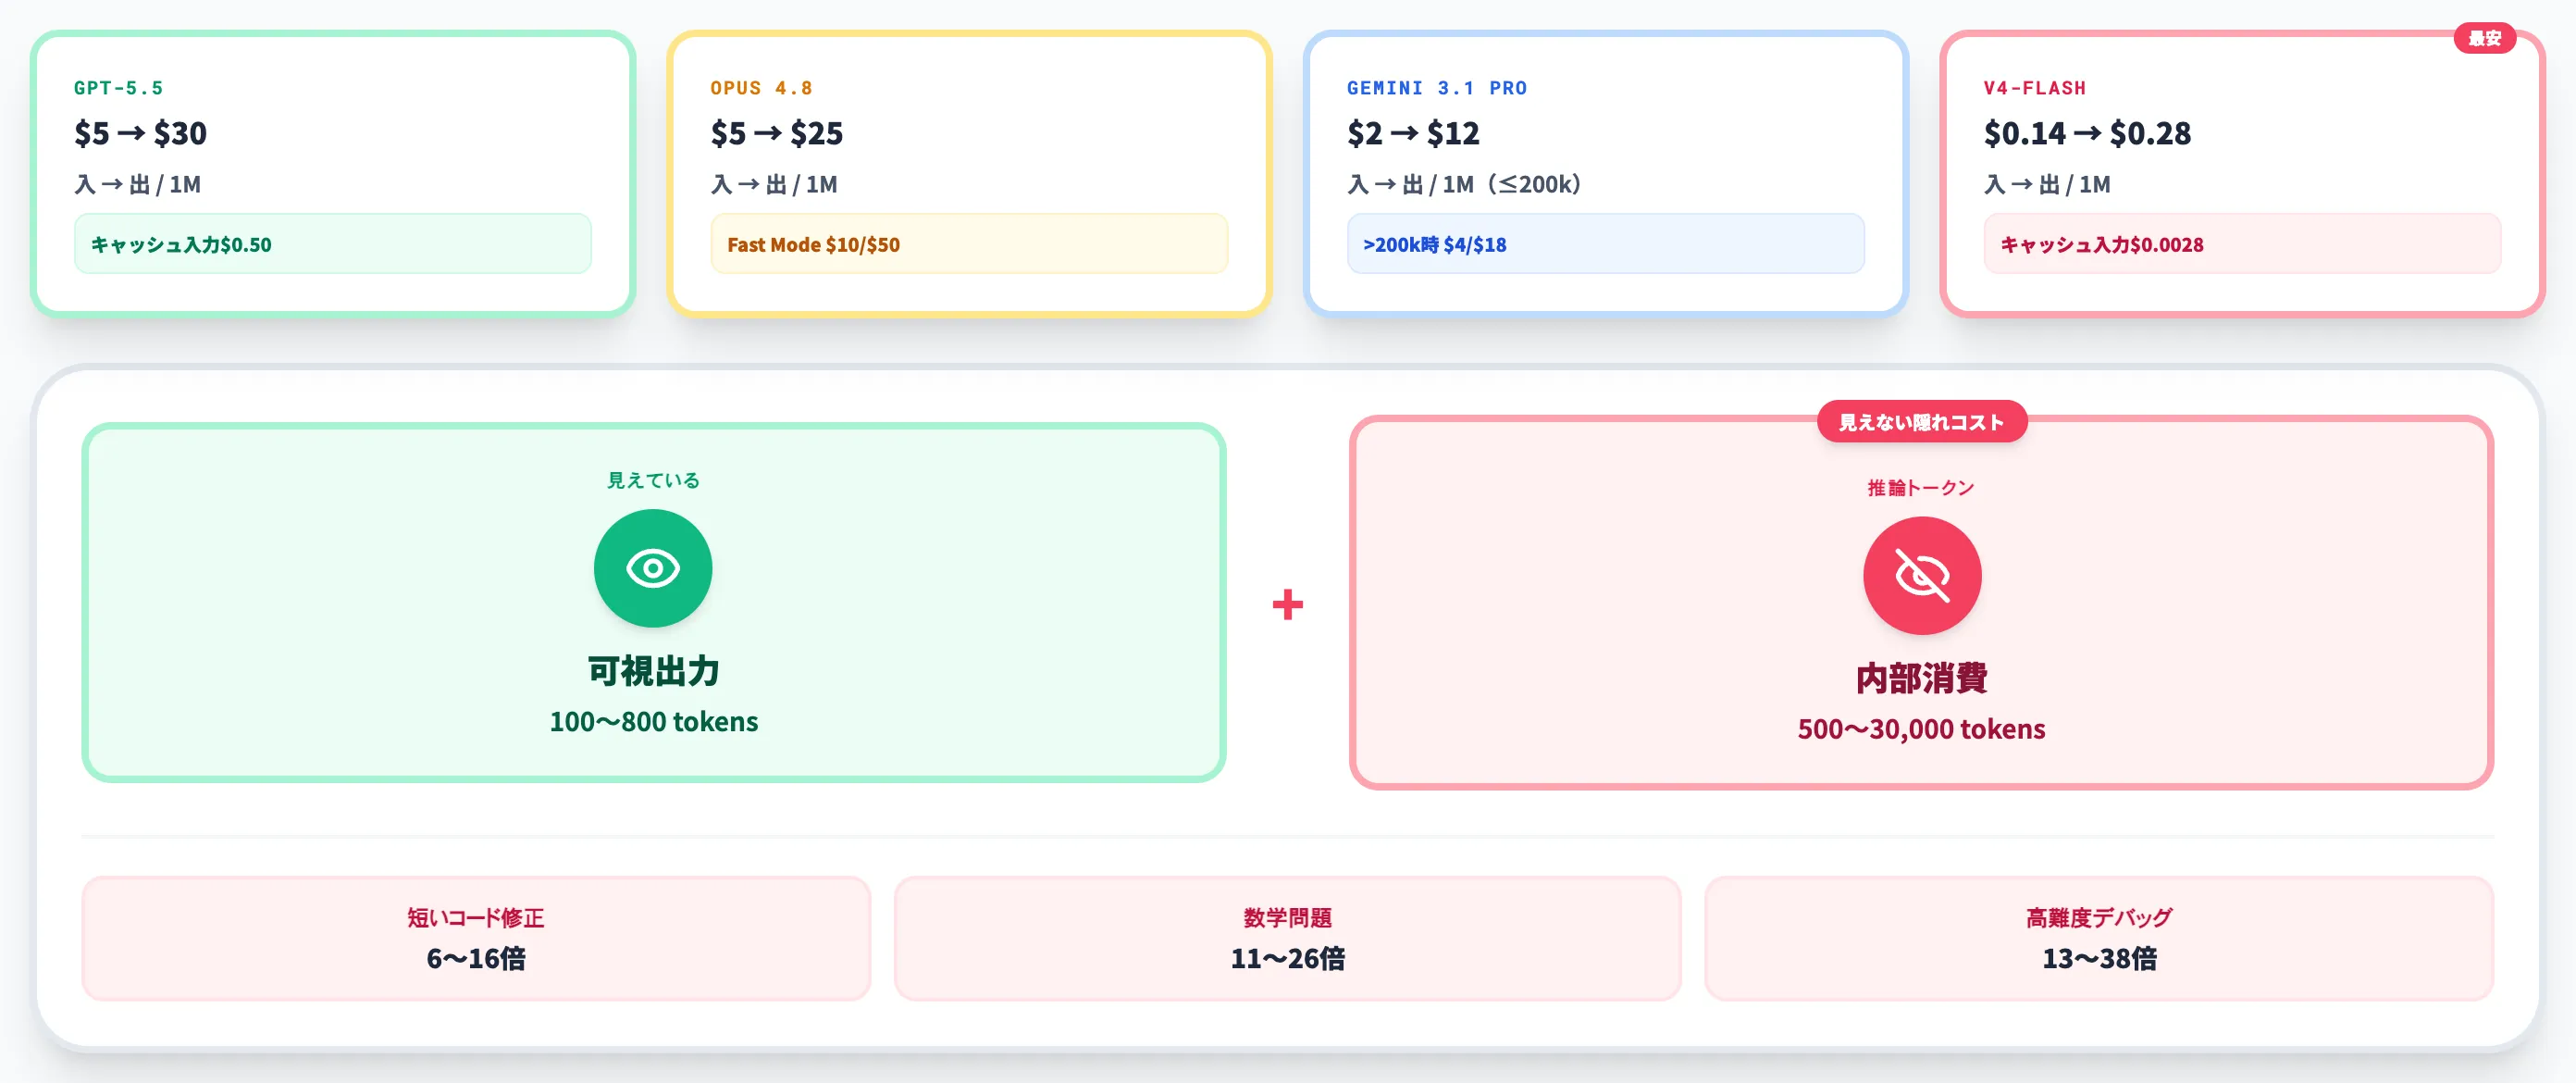
Task: Click the キャッシュ入力$0.0028 pink chip
Action: pyautogui.click(x=2241, y=244)
